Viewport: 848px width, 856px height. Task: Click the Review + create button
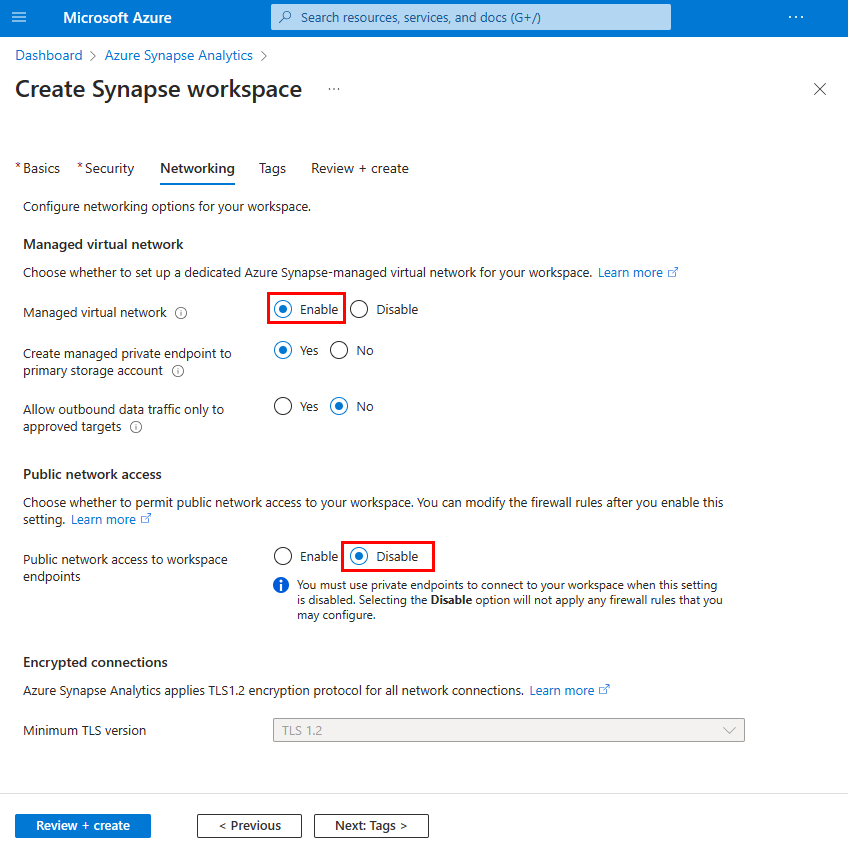(x=83, y=825)
